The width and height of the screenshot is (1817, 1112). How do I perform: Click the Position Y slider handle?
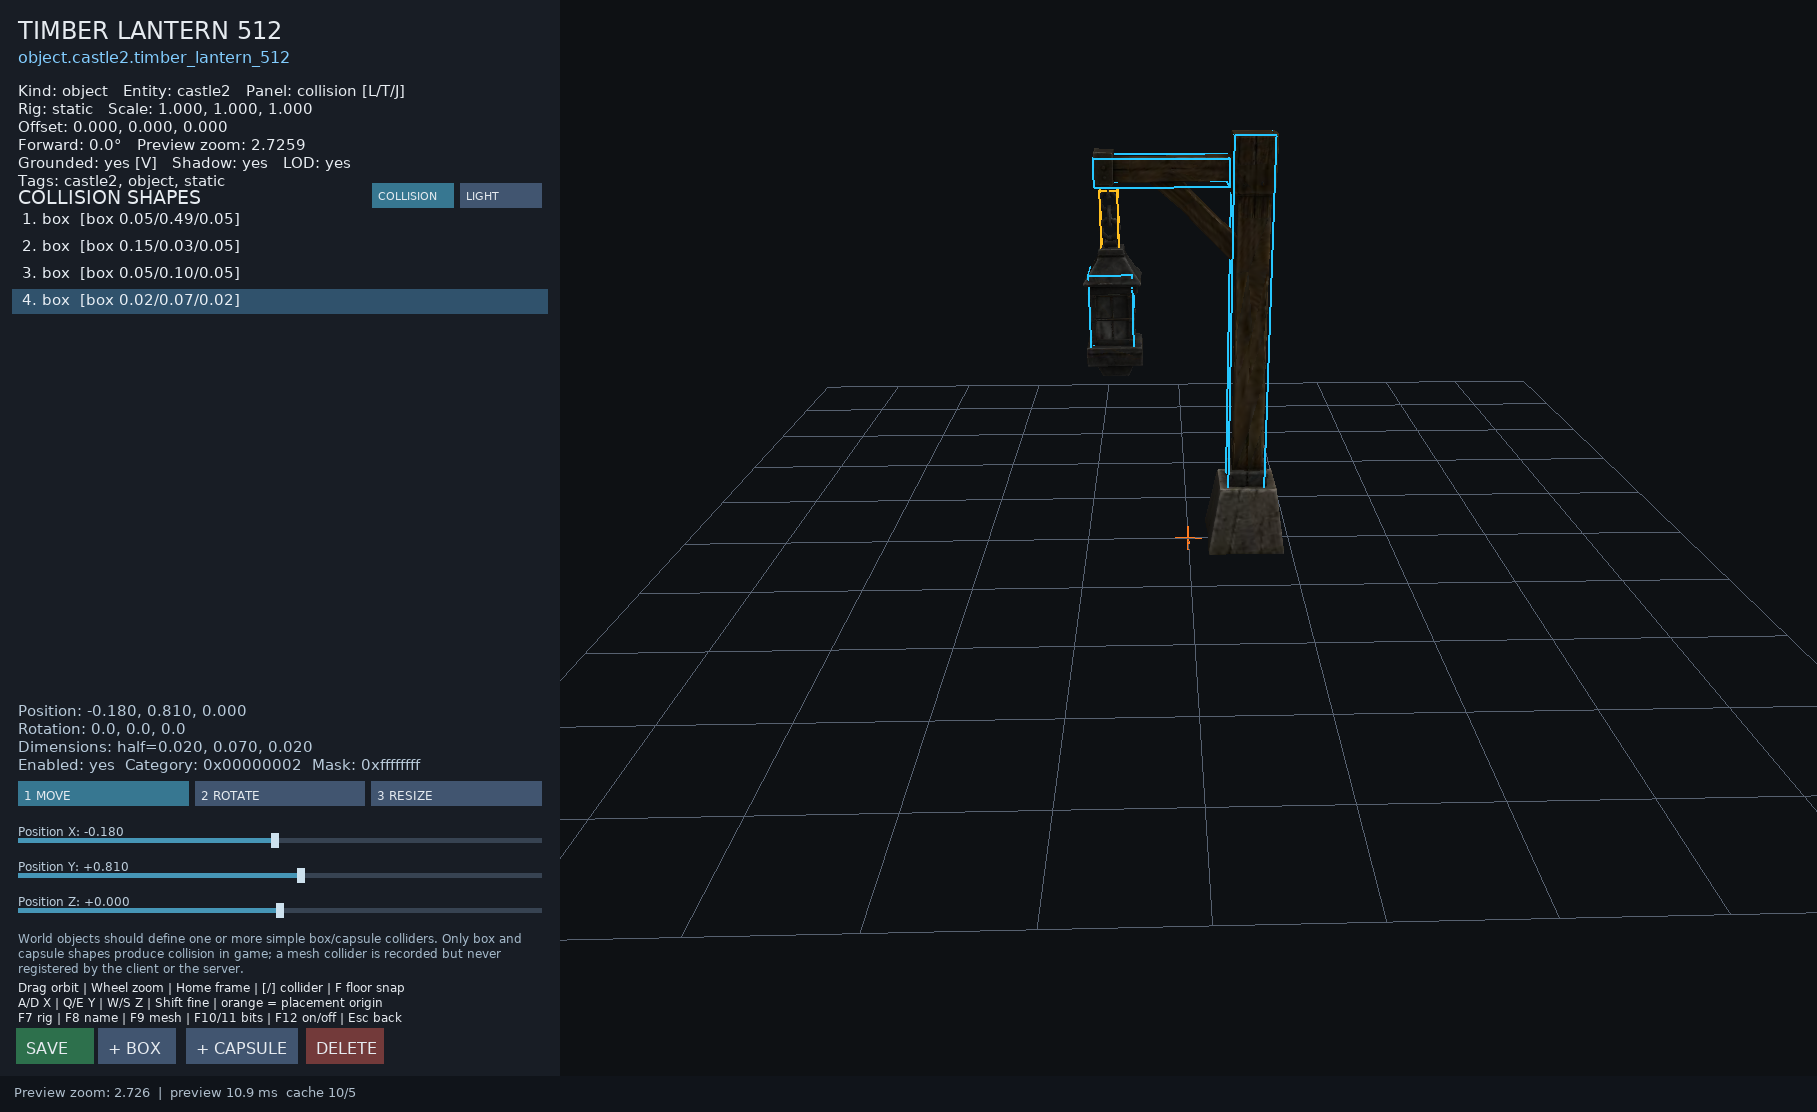pos(301,876)
